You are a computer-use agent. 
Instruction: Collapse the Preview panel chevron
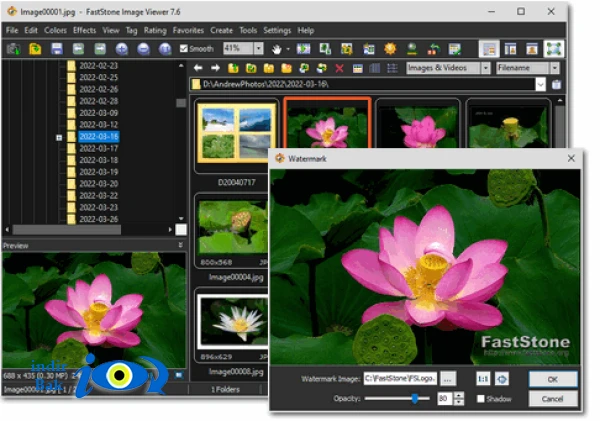pos(181,245)
